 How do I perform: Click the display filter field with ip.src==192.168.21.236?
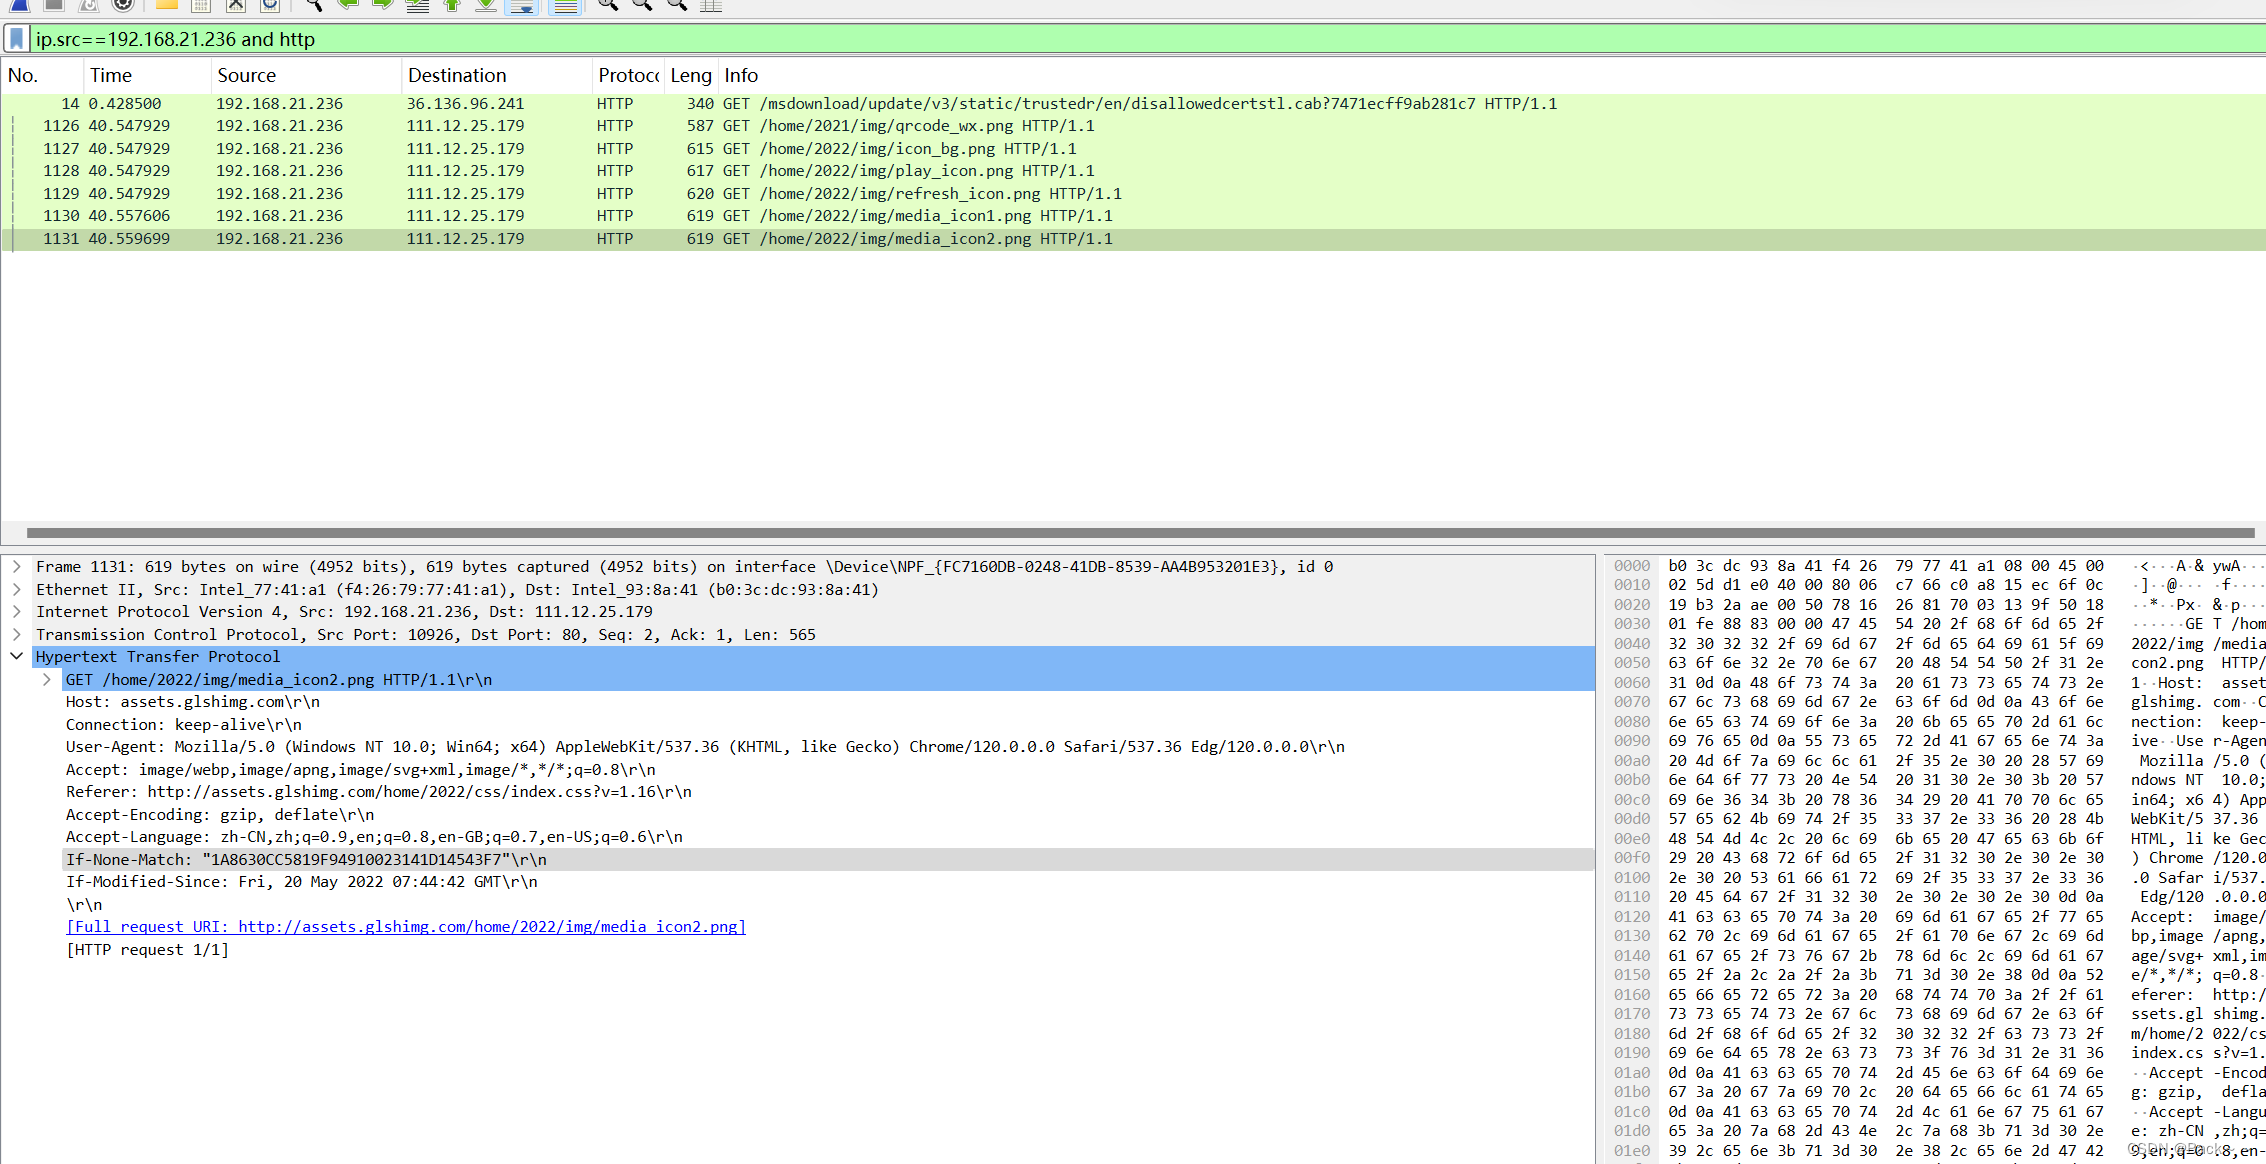[x=1148, y=39]
